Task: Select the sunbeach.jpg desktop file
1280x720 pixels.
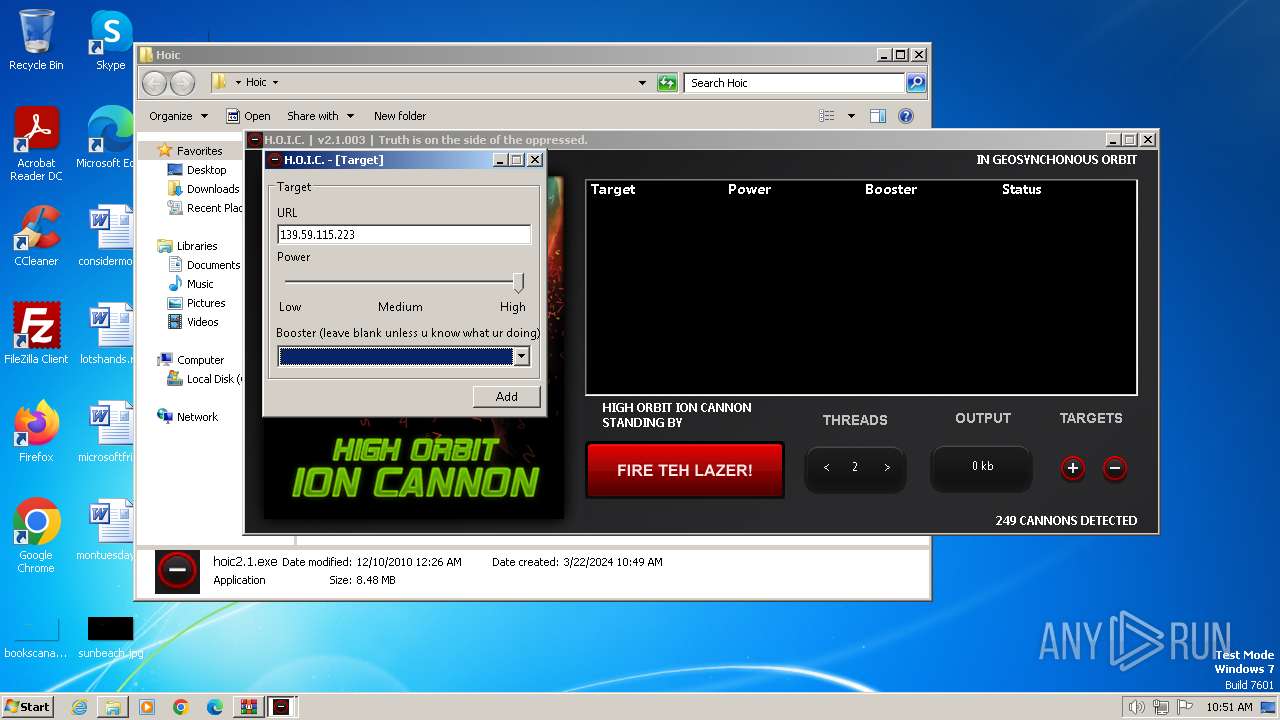Action: point(110,637)
